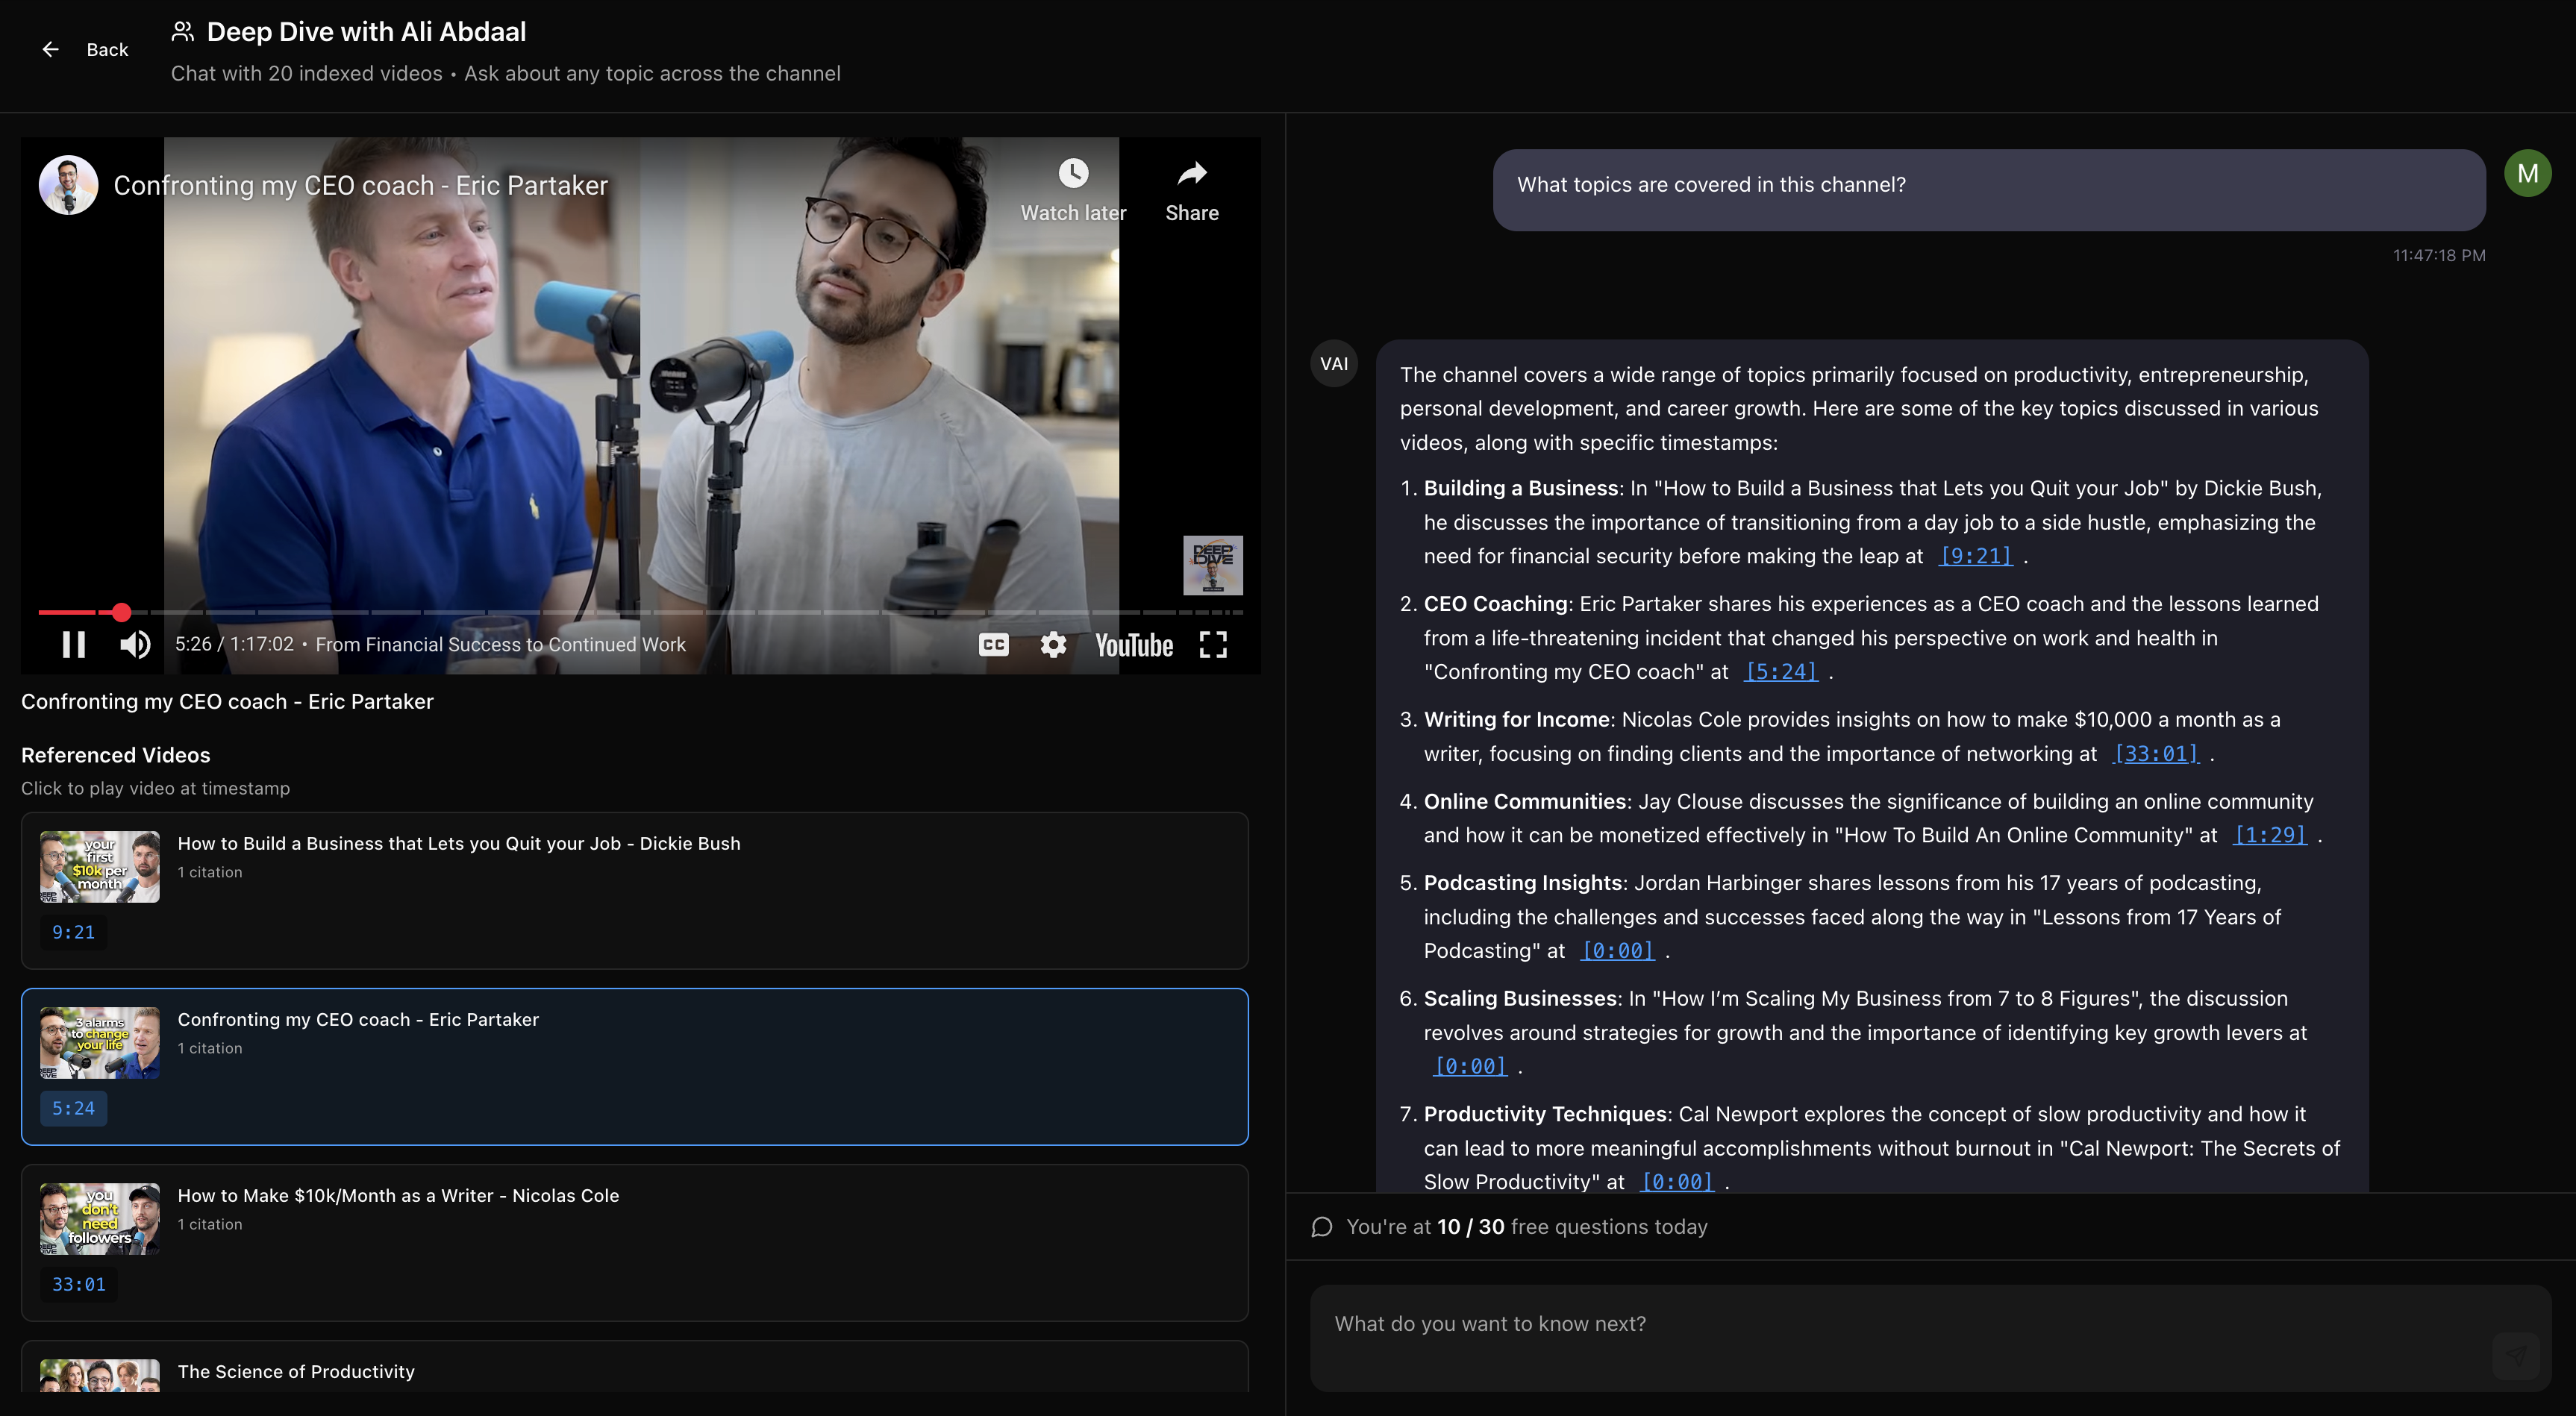
Task: Click the video title Confronting my CEO coach
Action: coord(360,186)
